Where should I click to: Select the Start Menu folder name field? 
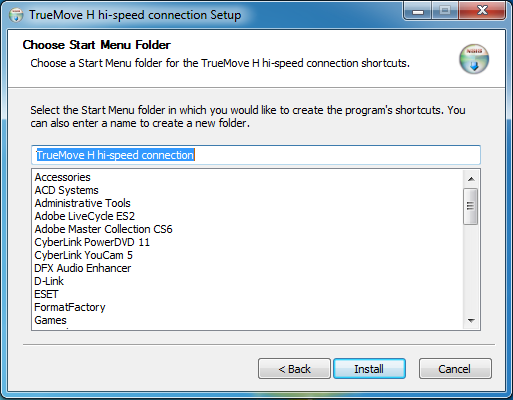256,155
